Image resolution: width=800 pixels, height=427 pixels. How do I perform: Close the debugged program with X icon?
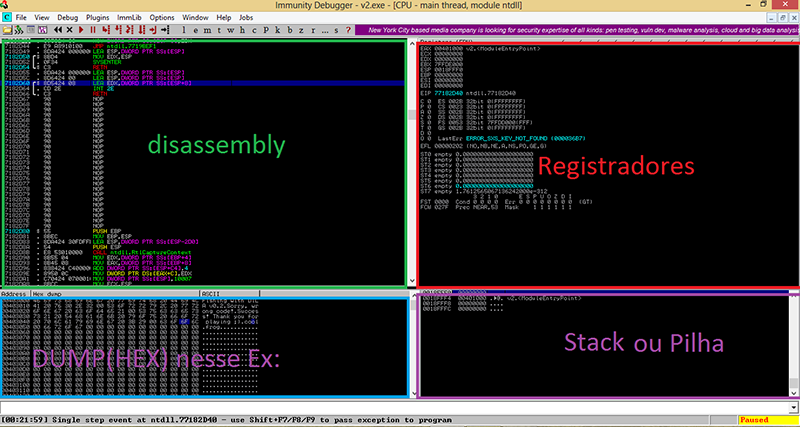pos(69,30)
